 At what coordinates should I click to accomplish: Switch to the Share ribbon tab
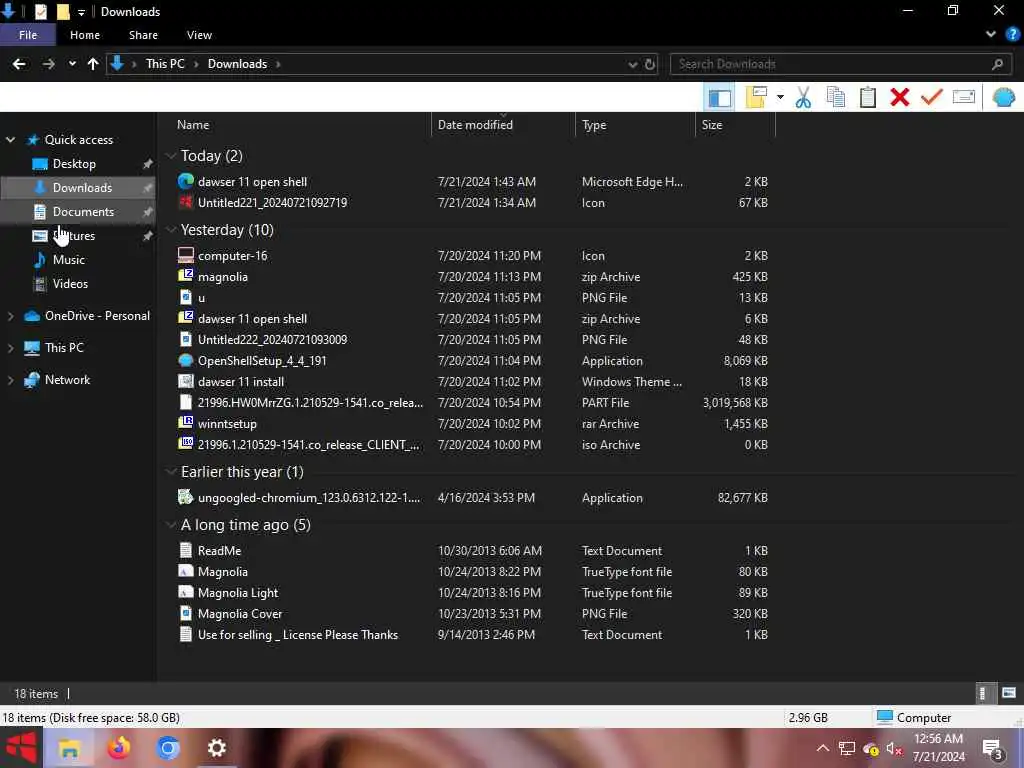143,35
